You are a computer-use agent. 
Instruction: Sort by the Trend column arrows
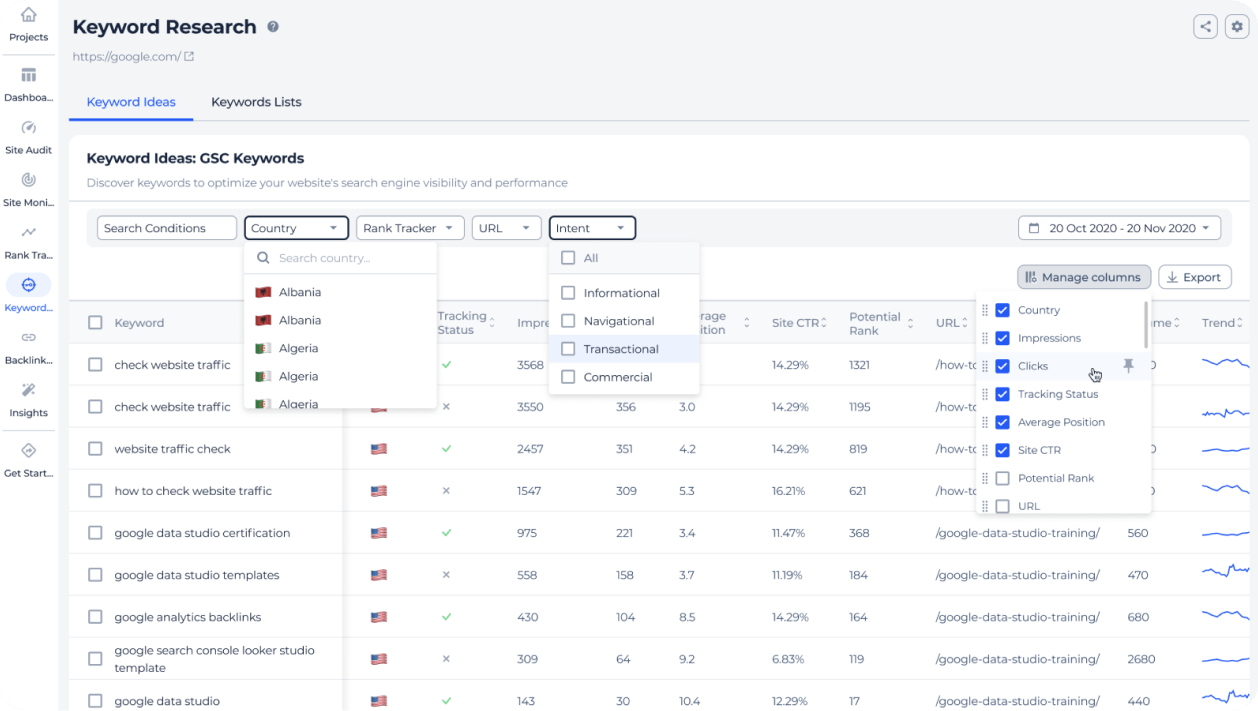(1240, 323)
